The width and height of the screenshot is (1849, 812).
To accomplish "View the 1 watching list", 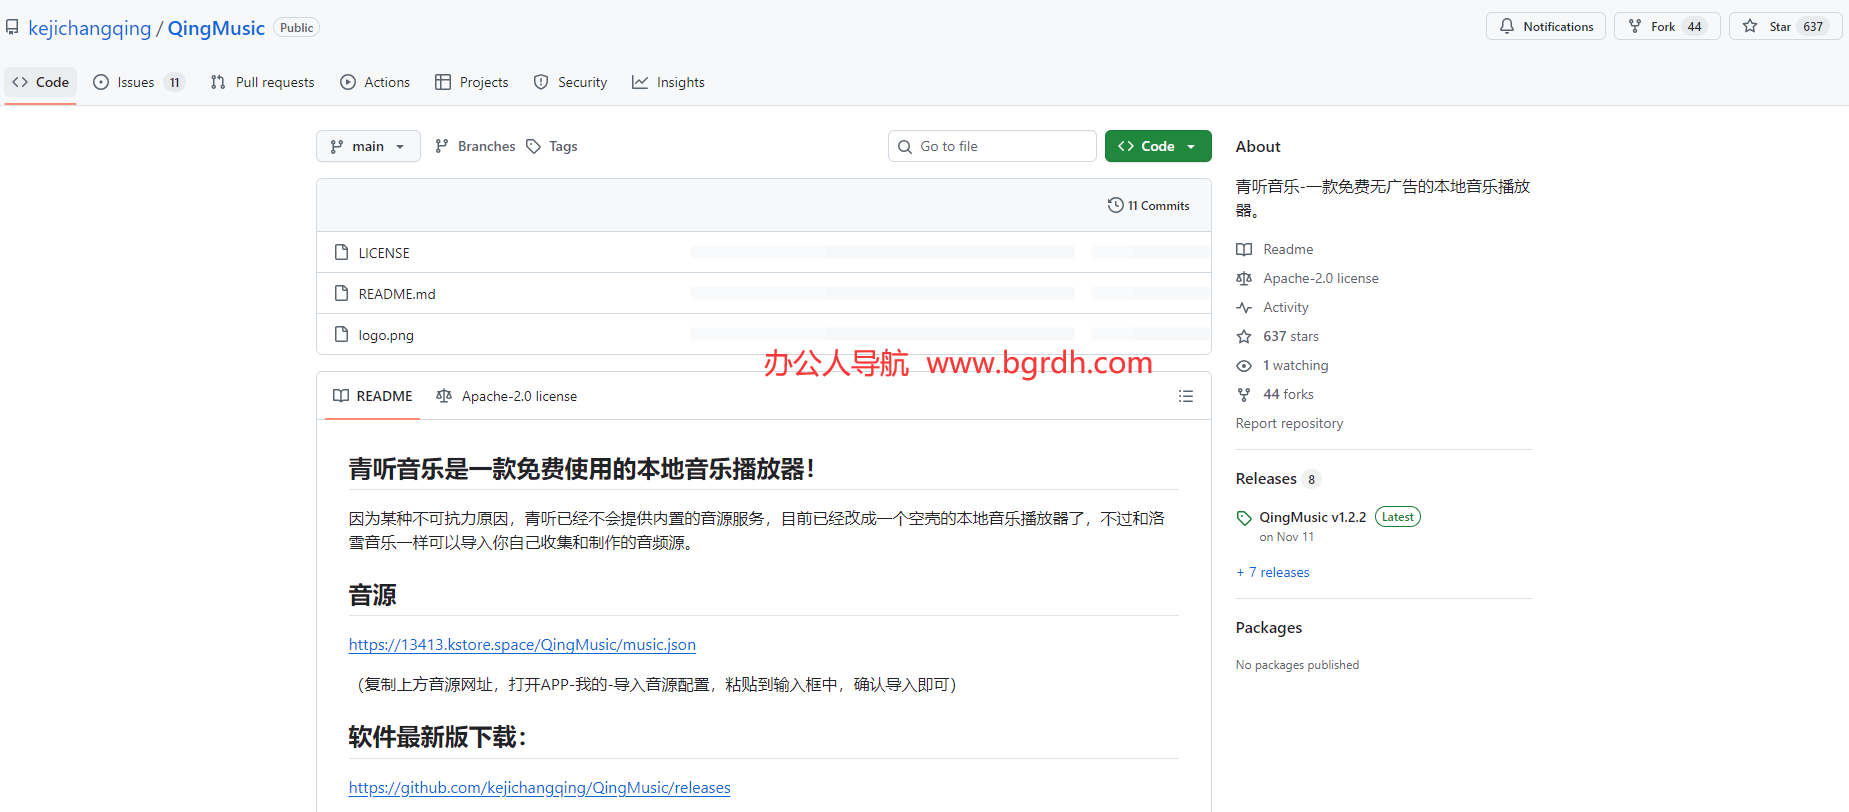I will [1295, 365].
